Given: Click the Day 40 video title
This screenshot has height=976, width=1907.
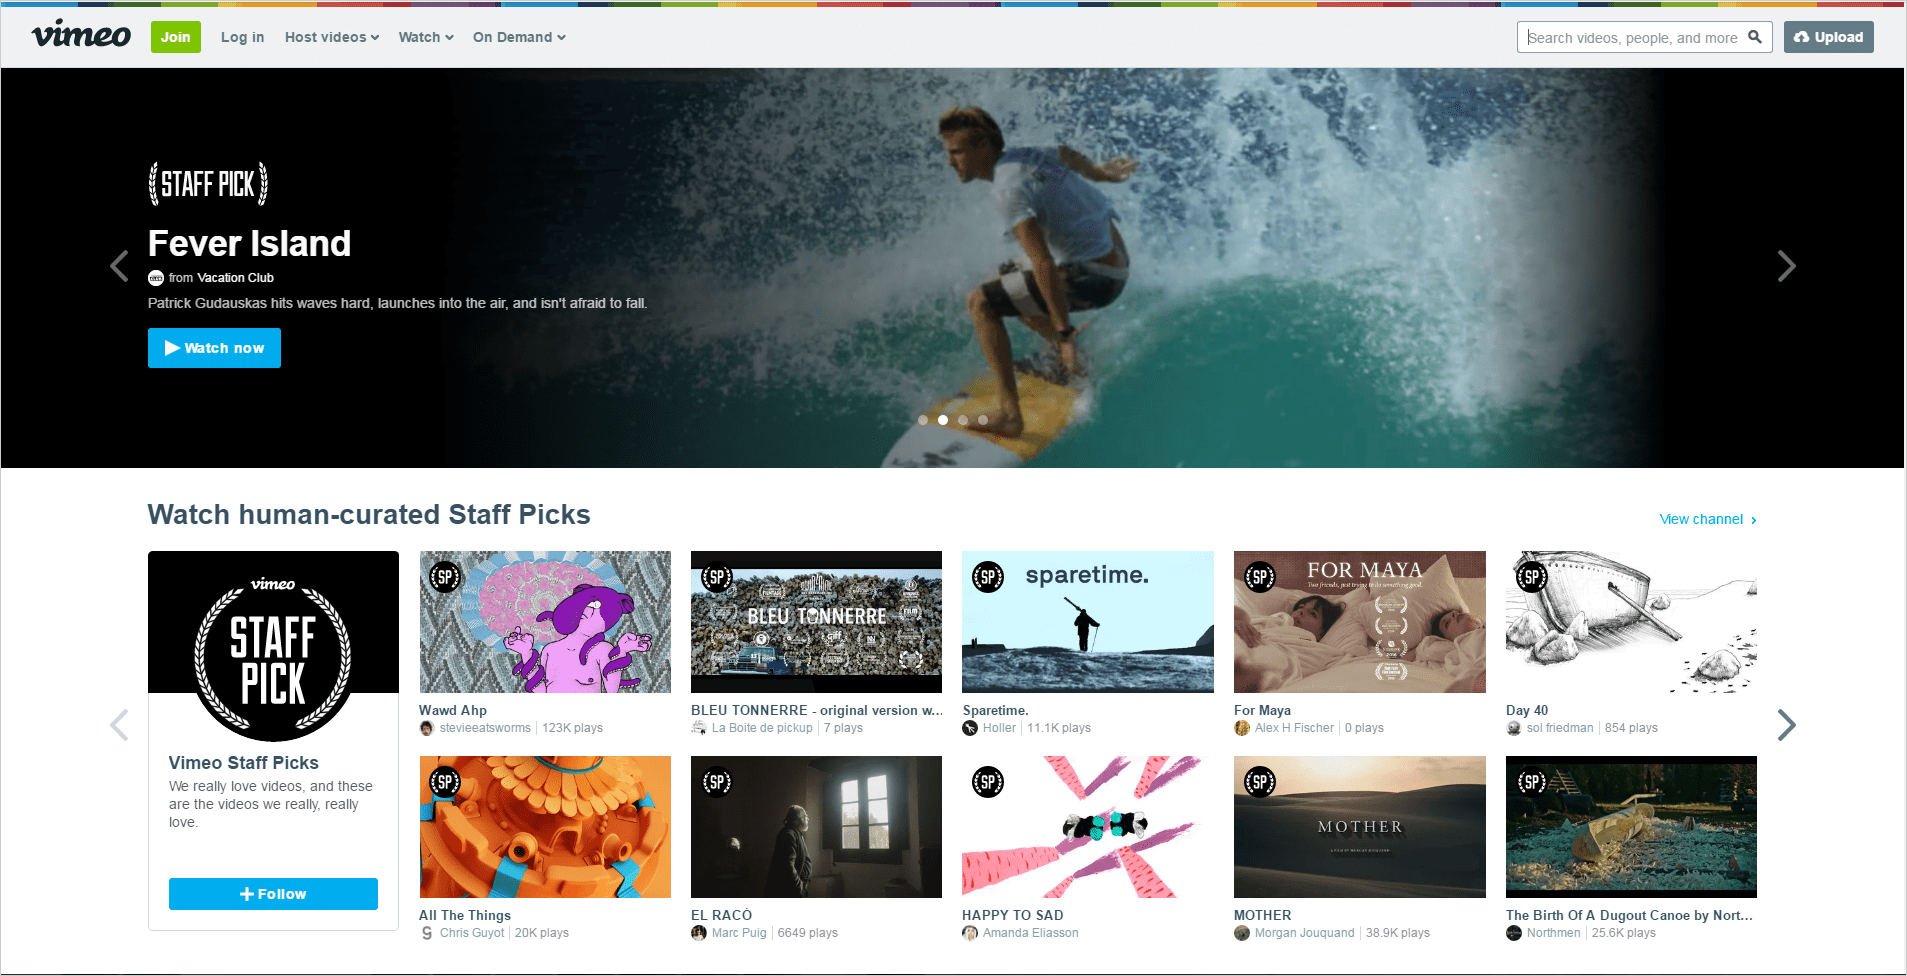Looking at the screenshot, I should coord(1527,710).
